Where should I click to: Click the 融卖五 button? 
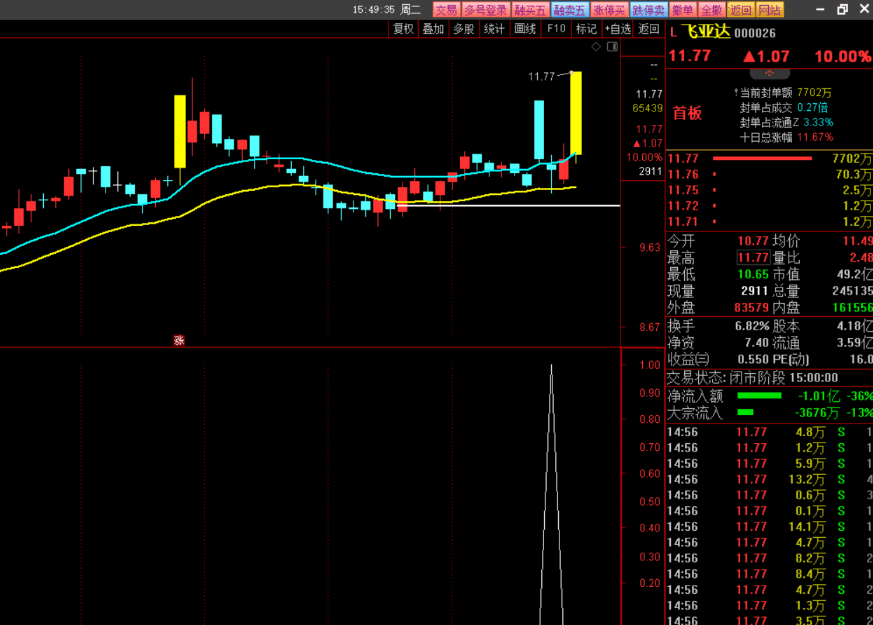point(570,10)
